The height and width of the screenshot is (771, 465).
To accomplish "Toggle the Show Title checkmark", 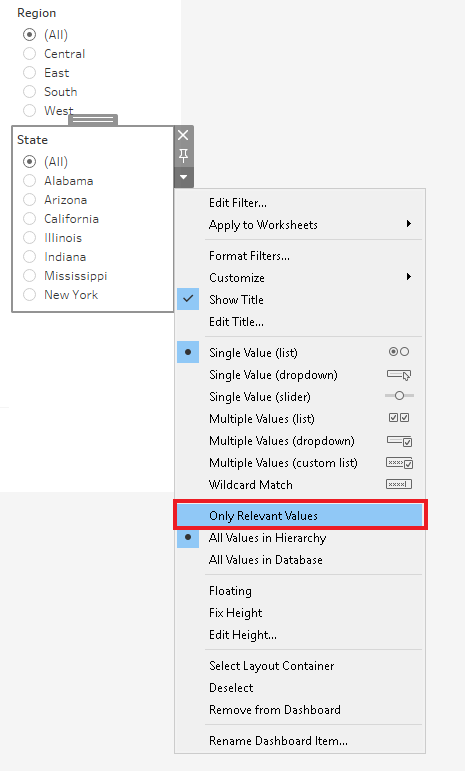I will 188,299.
